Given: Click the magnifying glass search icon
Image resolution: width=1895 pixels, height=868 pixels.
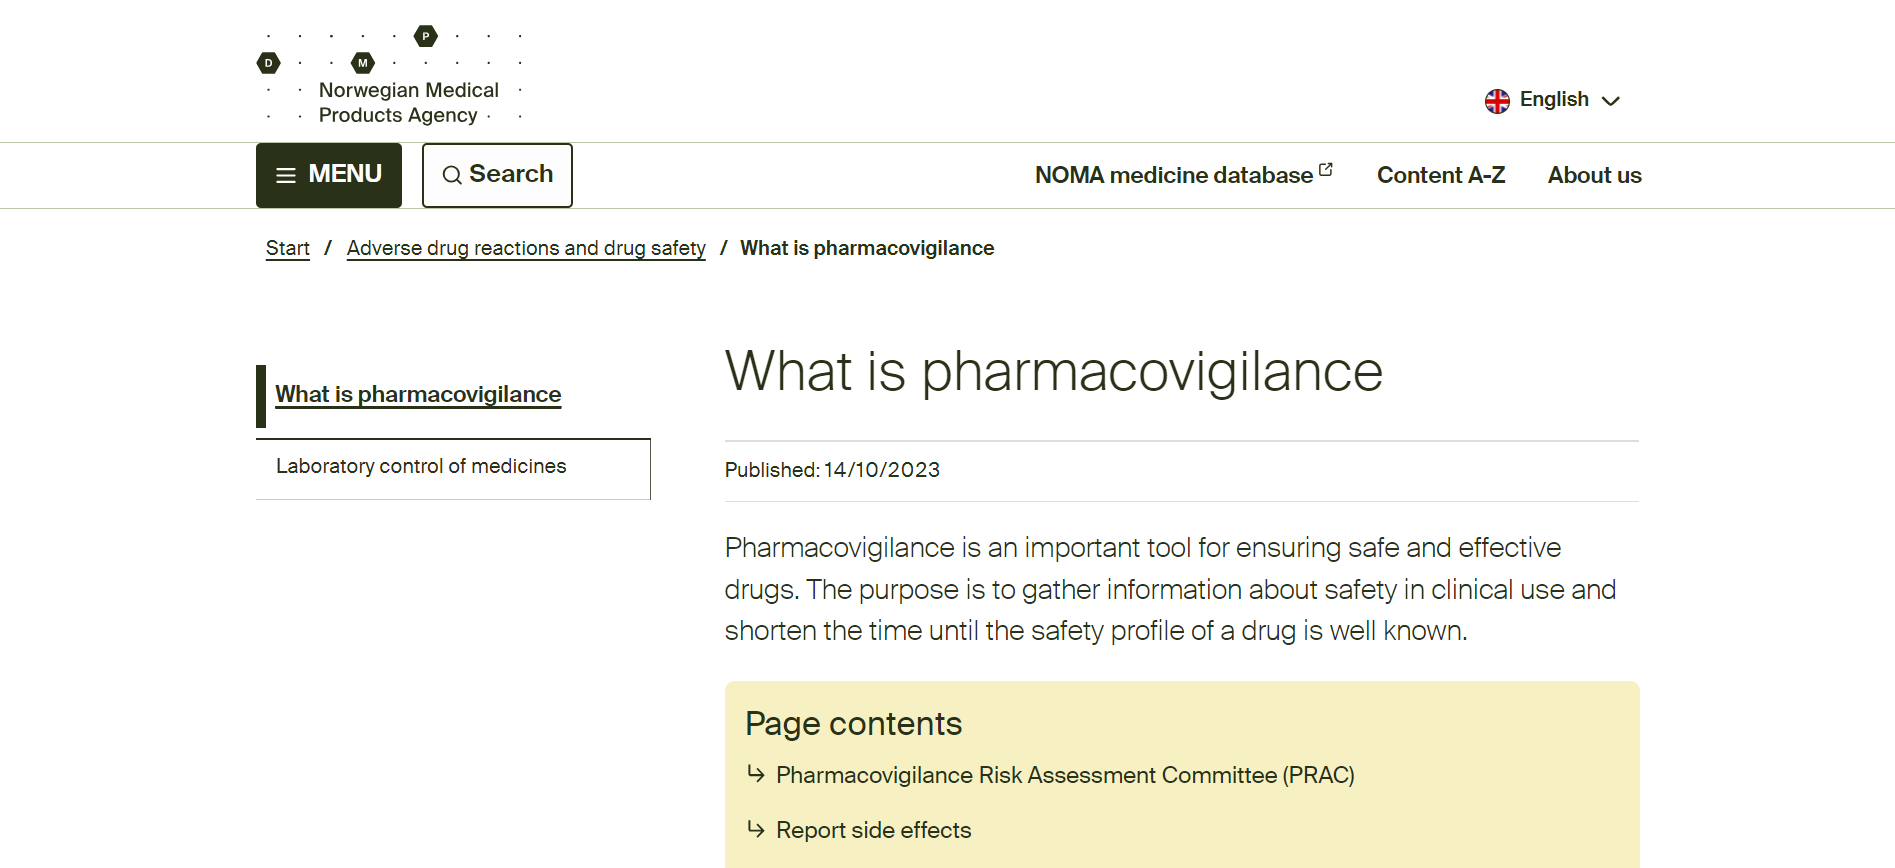Looking at the screenshot, I should [452, 176].
